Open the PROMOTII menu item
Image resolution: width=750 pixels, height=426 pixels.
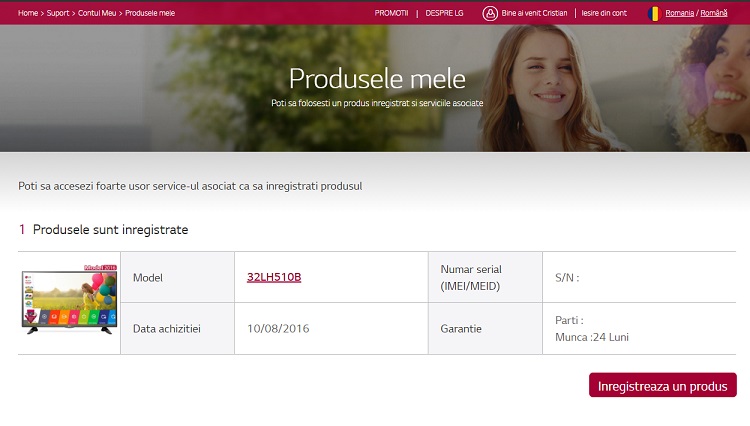point(391,13)
